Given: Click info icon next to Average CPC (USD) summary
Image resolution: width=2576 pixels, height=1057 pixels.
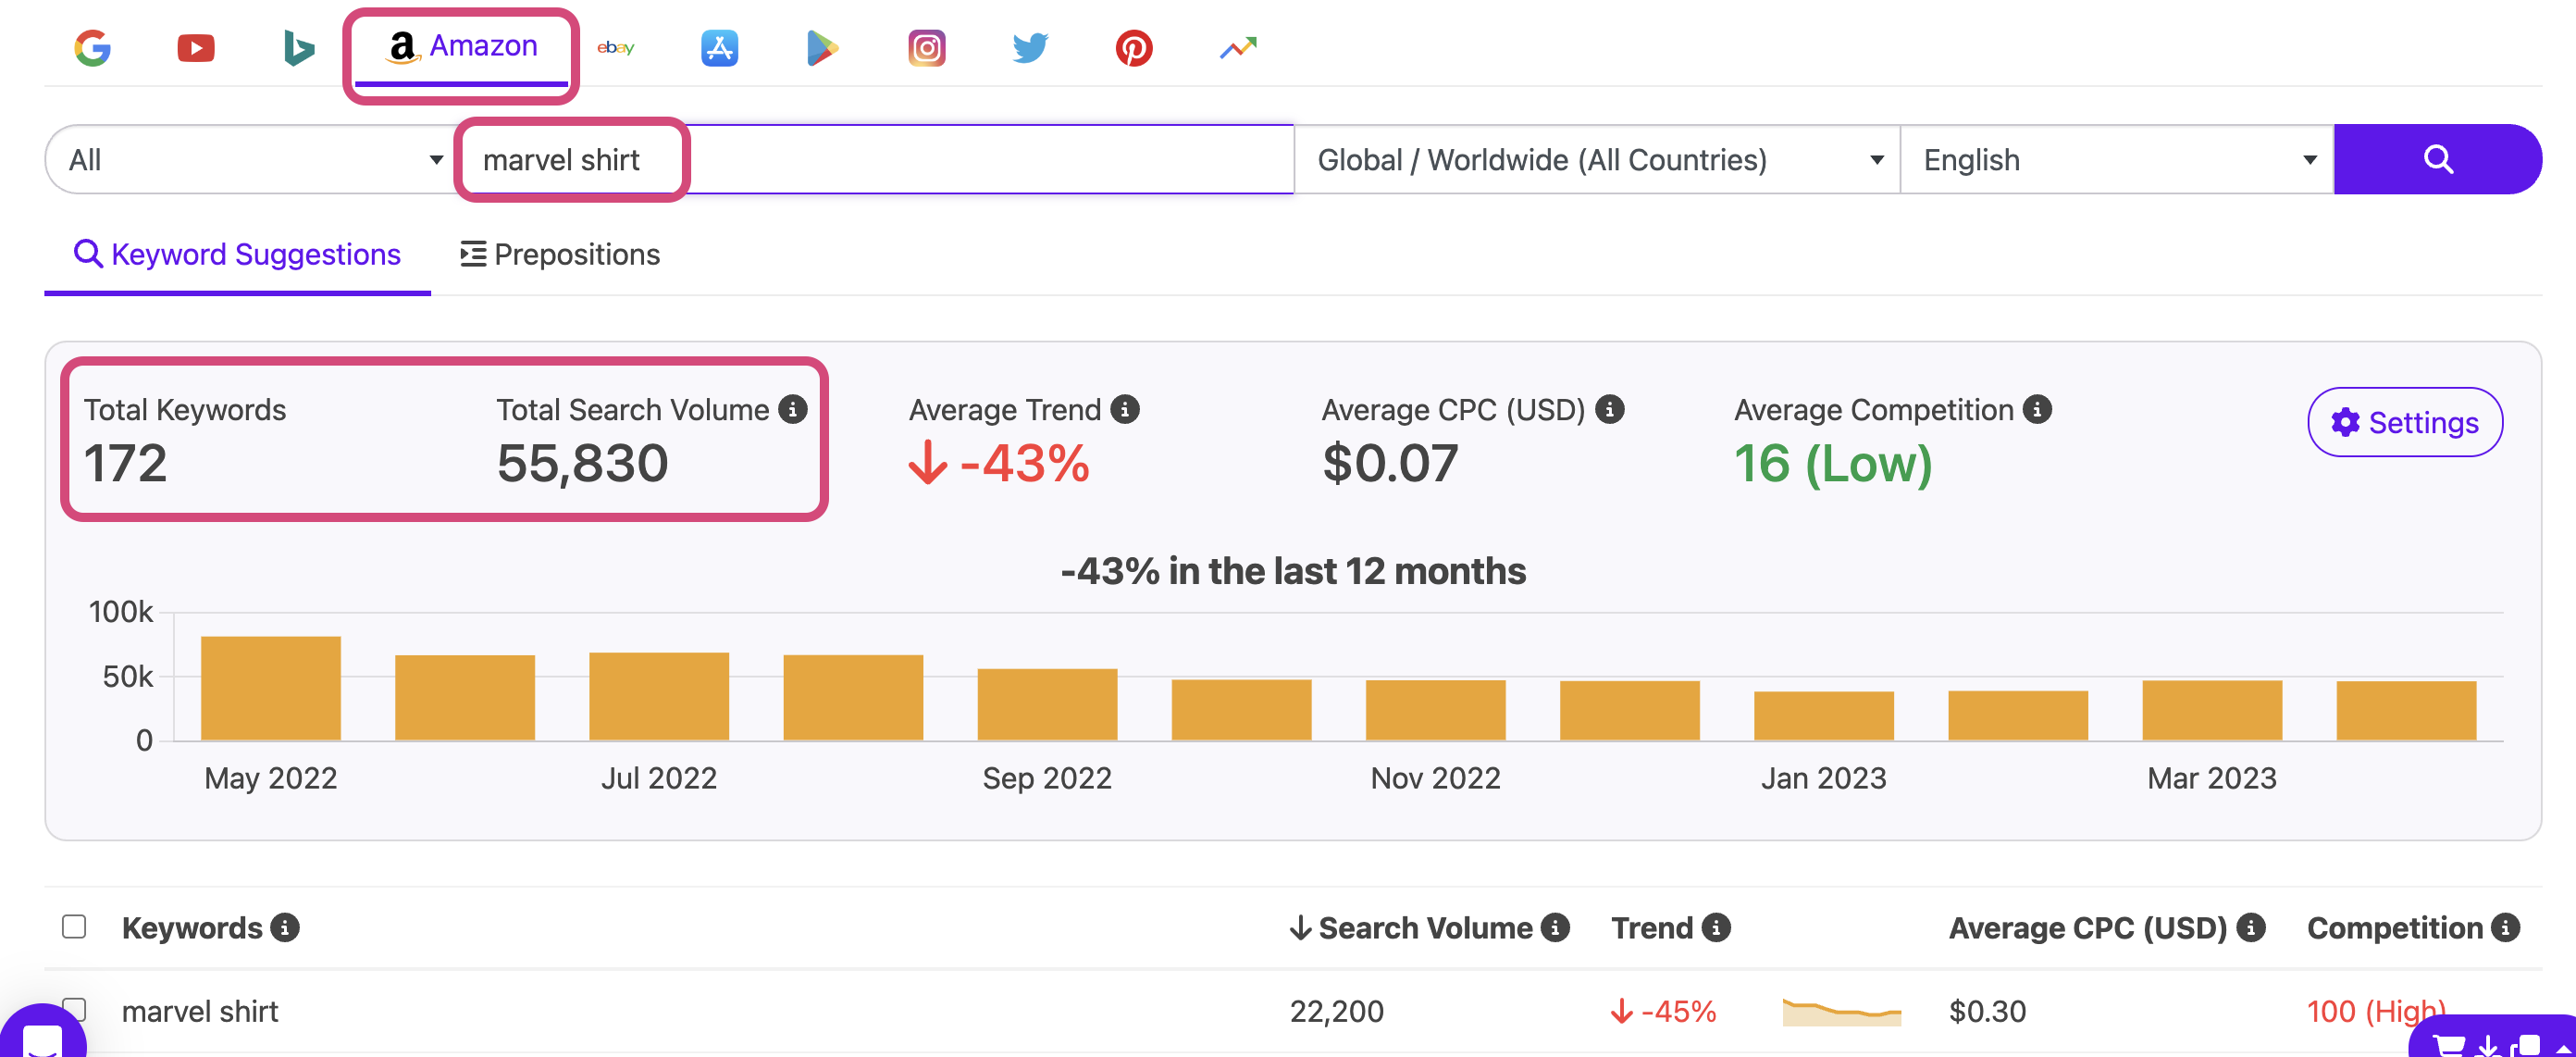Looking at the screenshot, I should 1609,409.
